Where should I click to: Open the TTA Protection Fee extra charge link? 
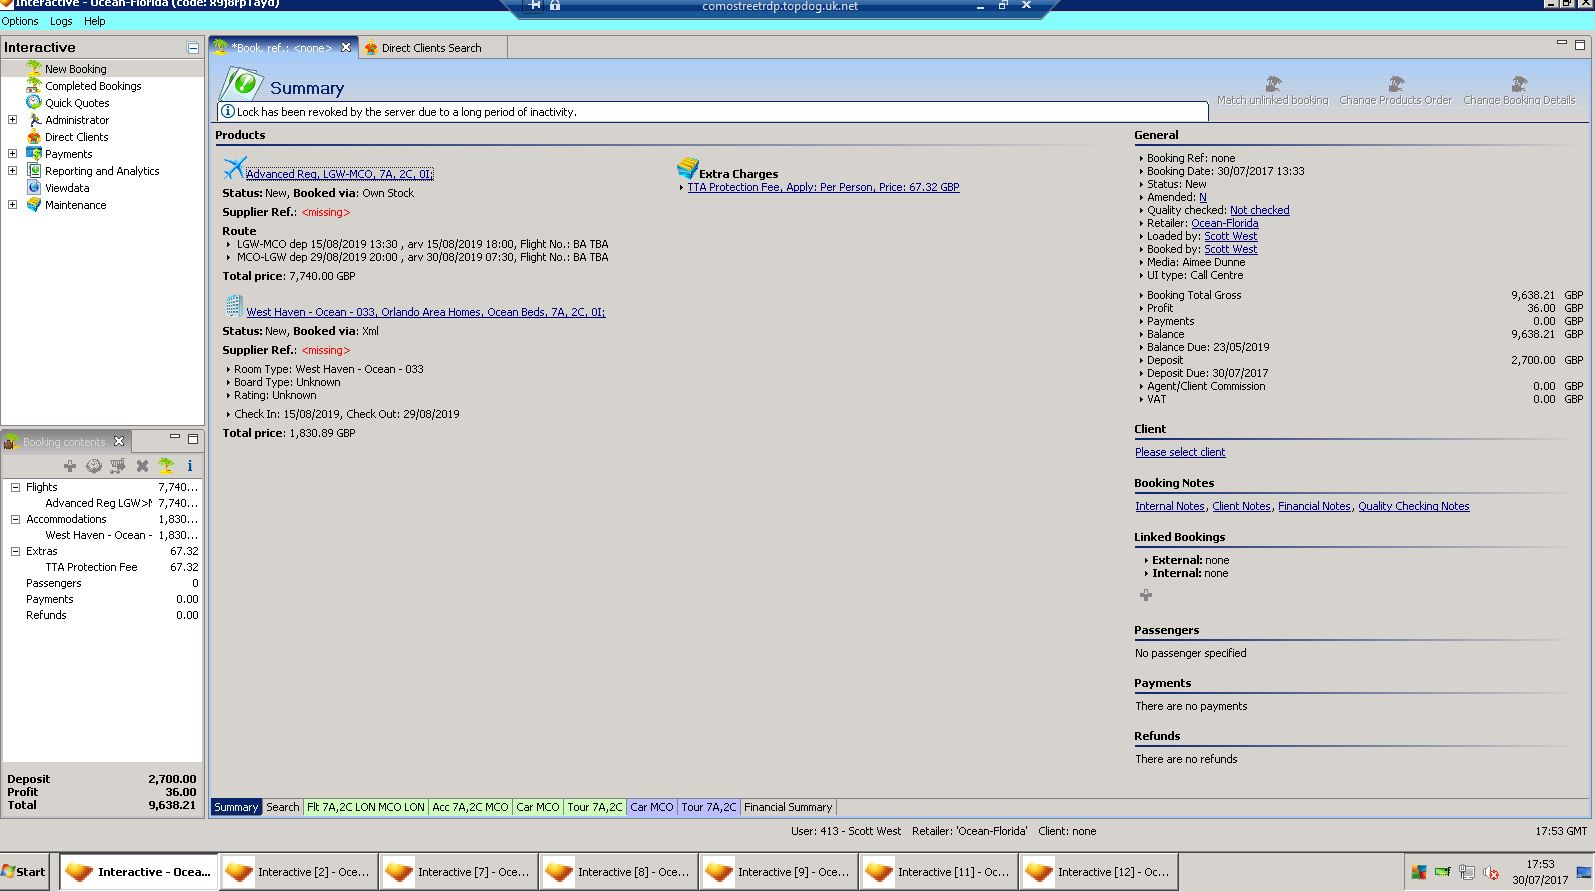pos(823,187)
